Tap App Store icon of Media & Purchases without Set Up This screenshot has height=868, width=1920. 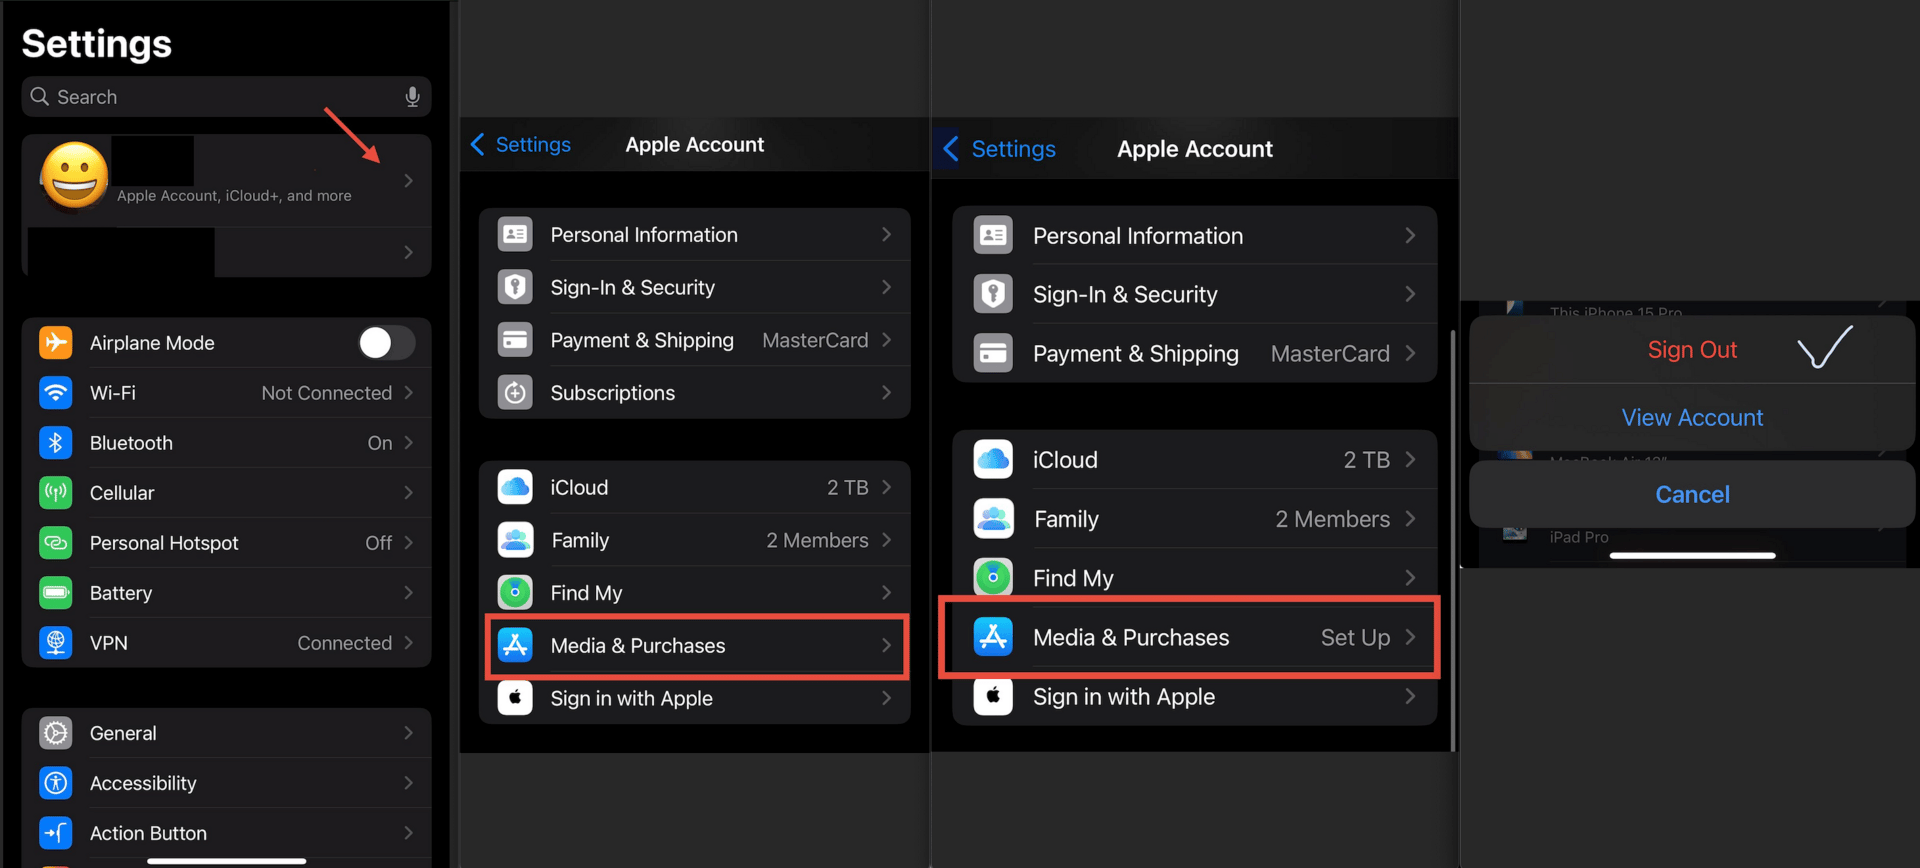pos(515,645)
